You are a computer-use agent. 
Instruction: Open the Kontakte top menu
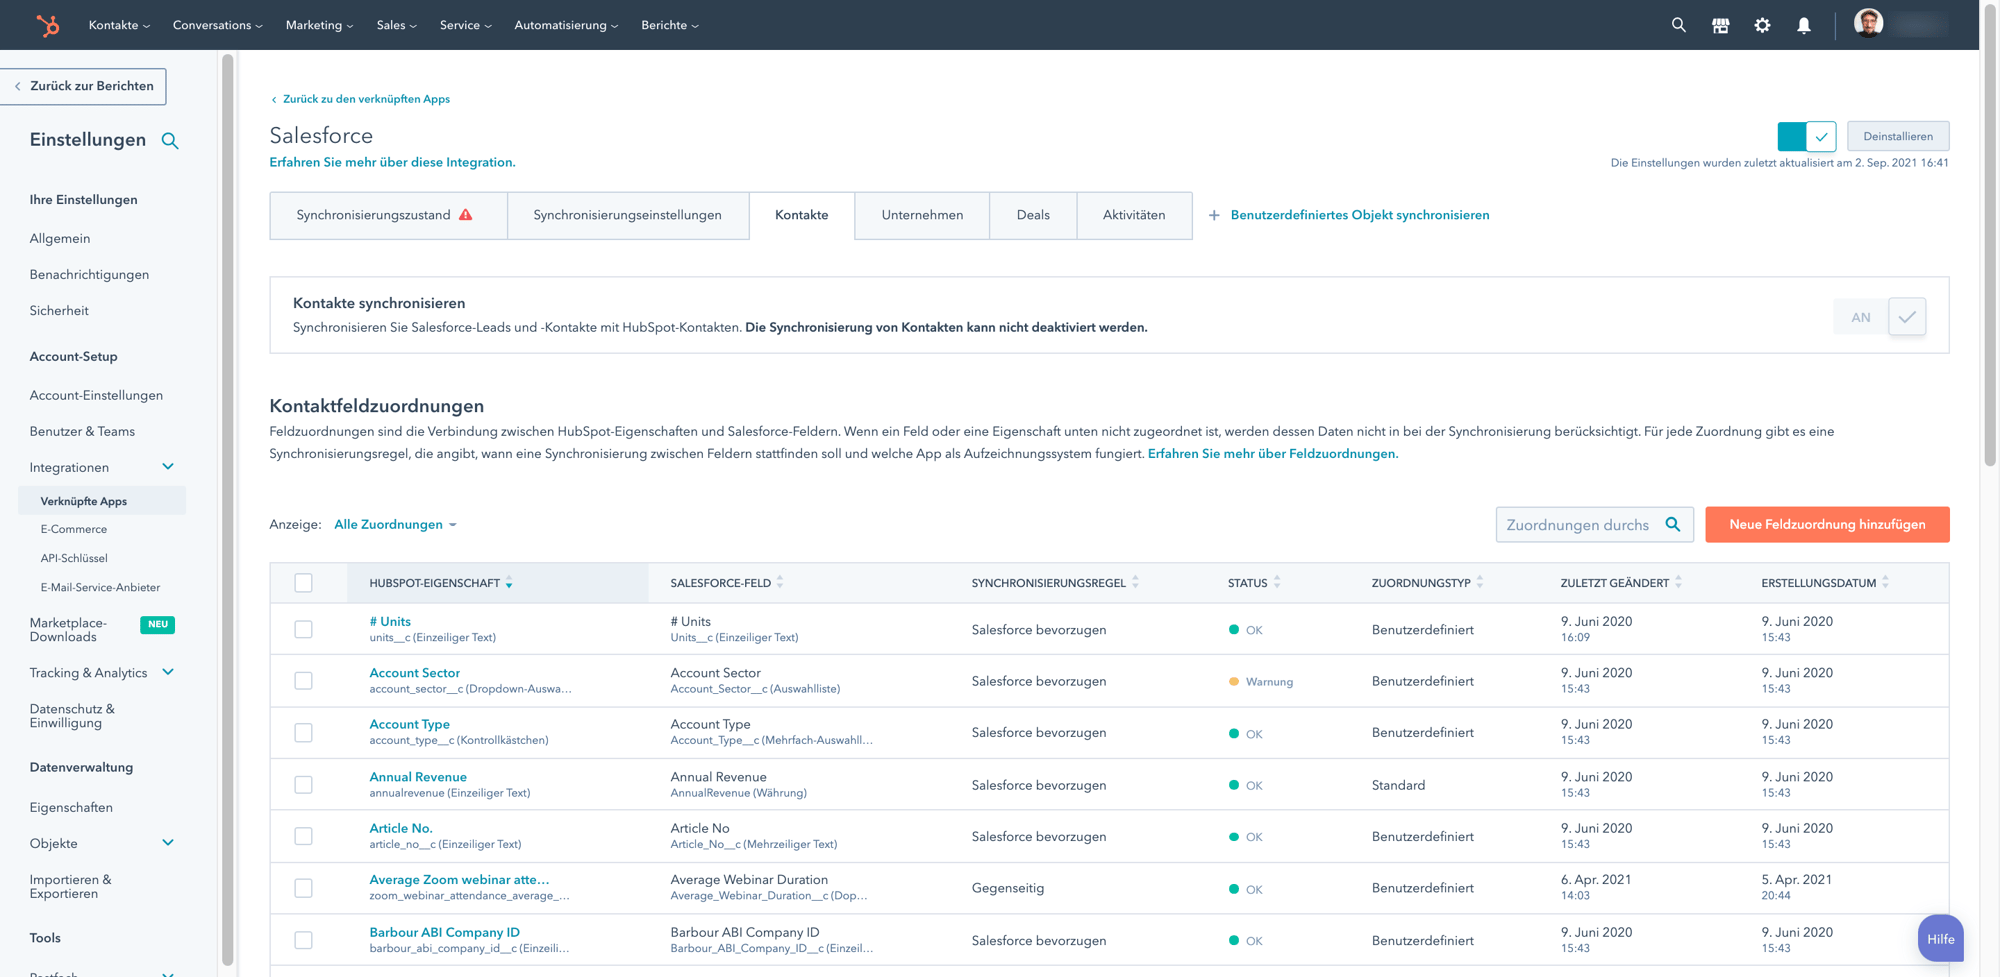[119, 25]
